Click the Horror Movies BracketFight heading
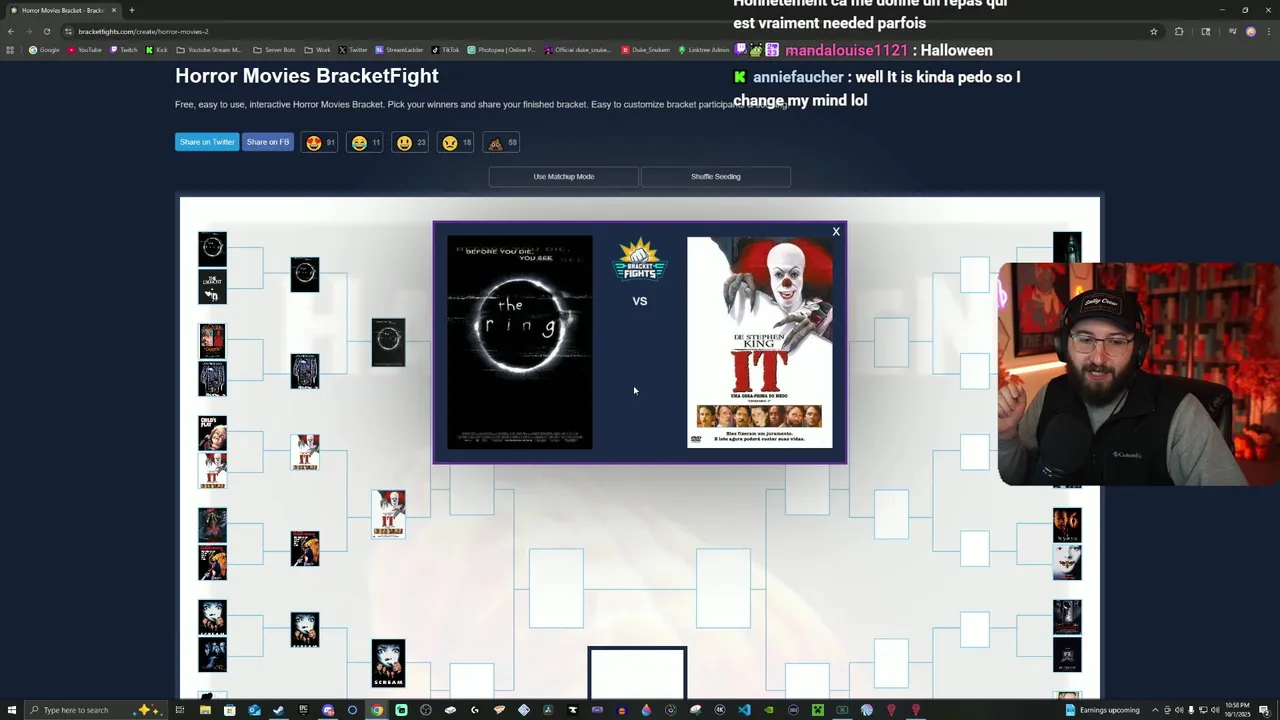 click(307, 76)
